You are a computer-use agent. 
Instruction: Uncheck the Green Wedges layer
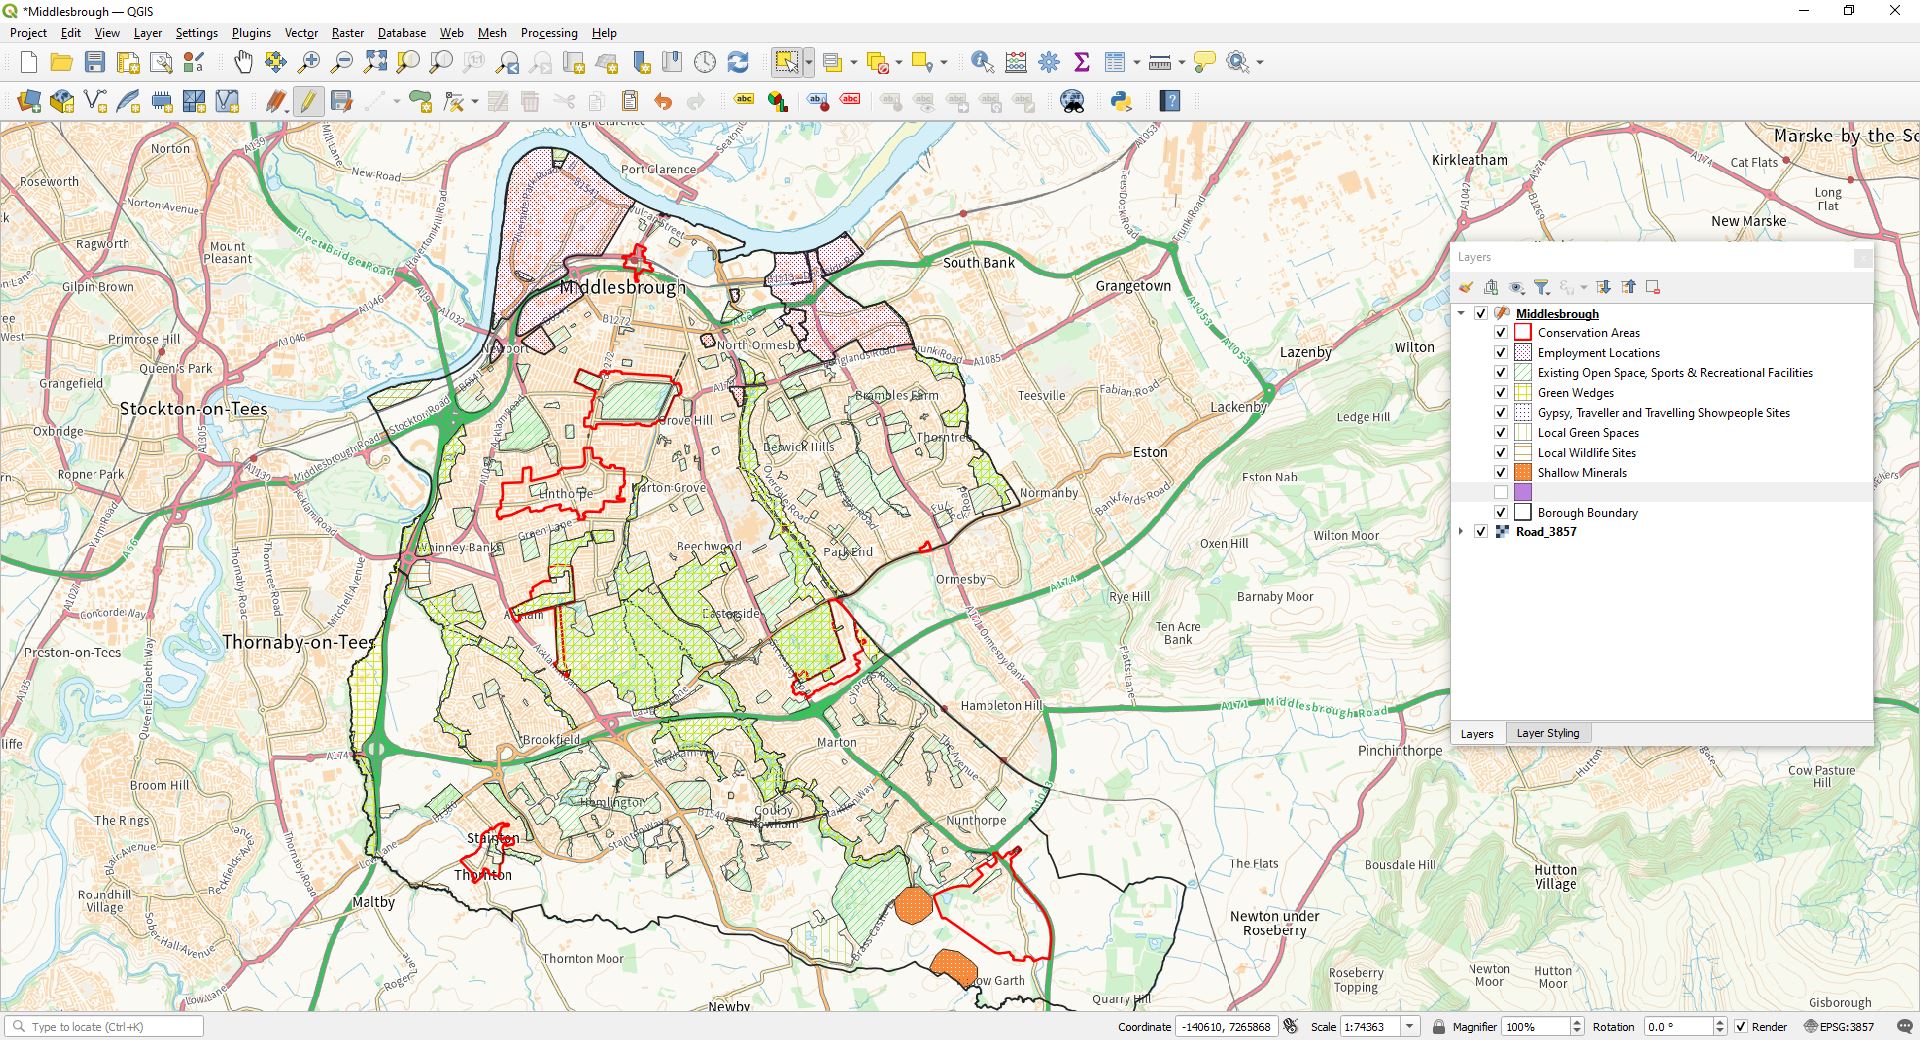pyautogui.click(x=1501, y=393)
